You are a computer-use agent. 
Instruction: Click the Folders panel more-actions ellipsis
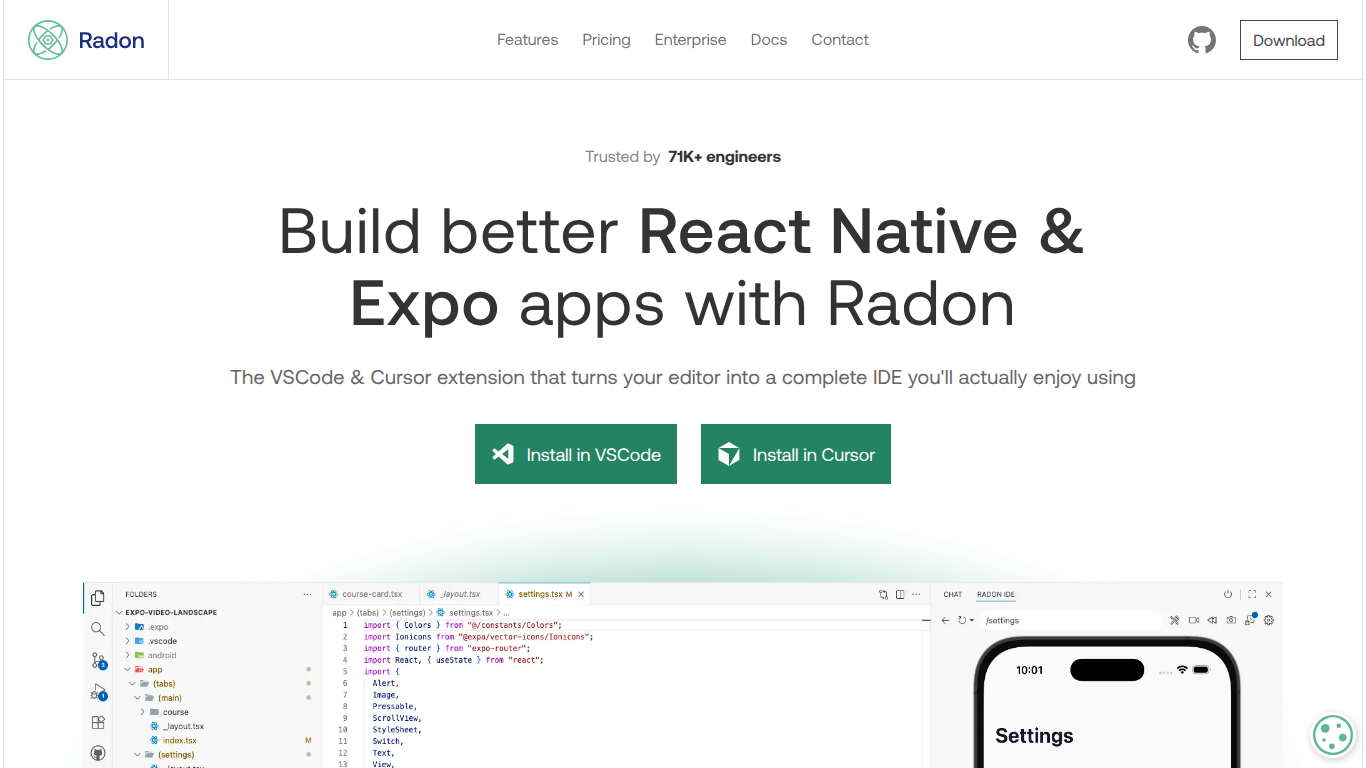click(307, 594)
